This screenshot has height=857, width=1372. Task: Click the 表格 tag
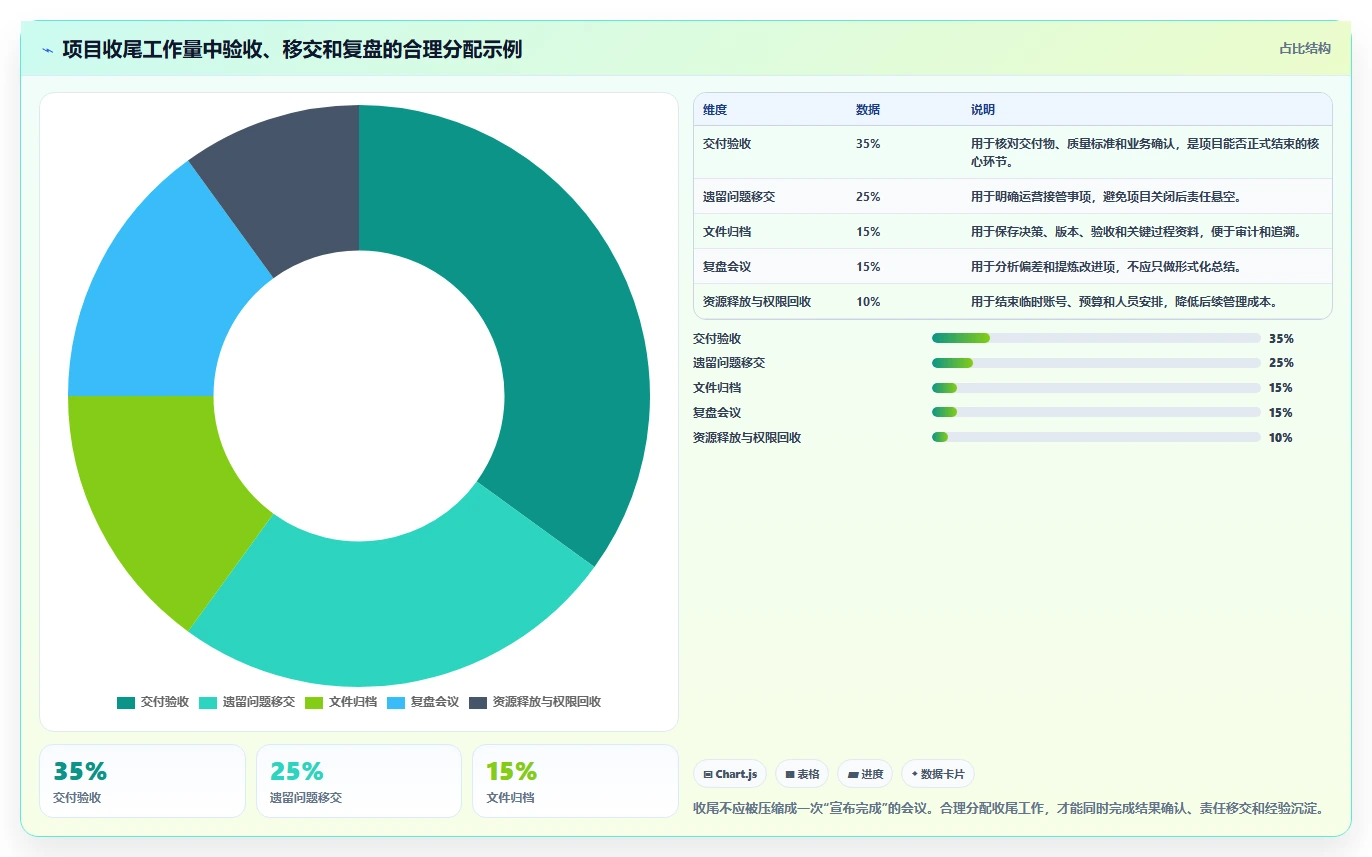(802, 774)
